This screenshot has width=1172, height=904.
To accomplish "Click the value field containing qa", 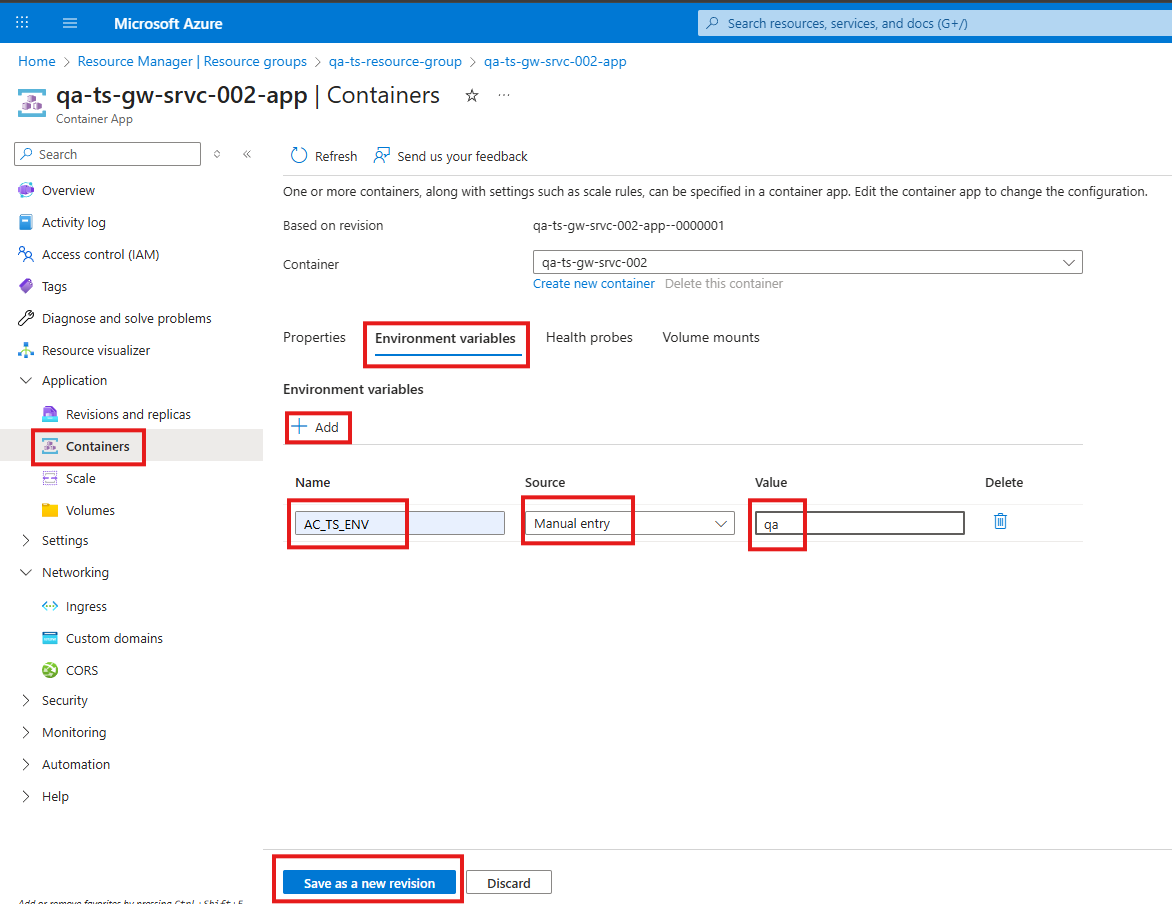I will click(860, 523).
